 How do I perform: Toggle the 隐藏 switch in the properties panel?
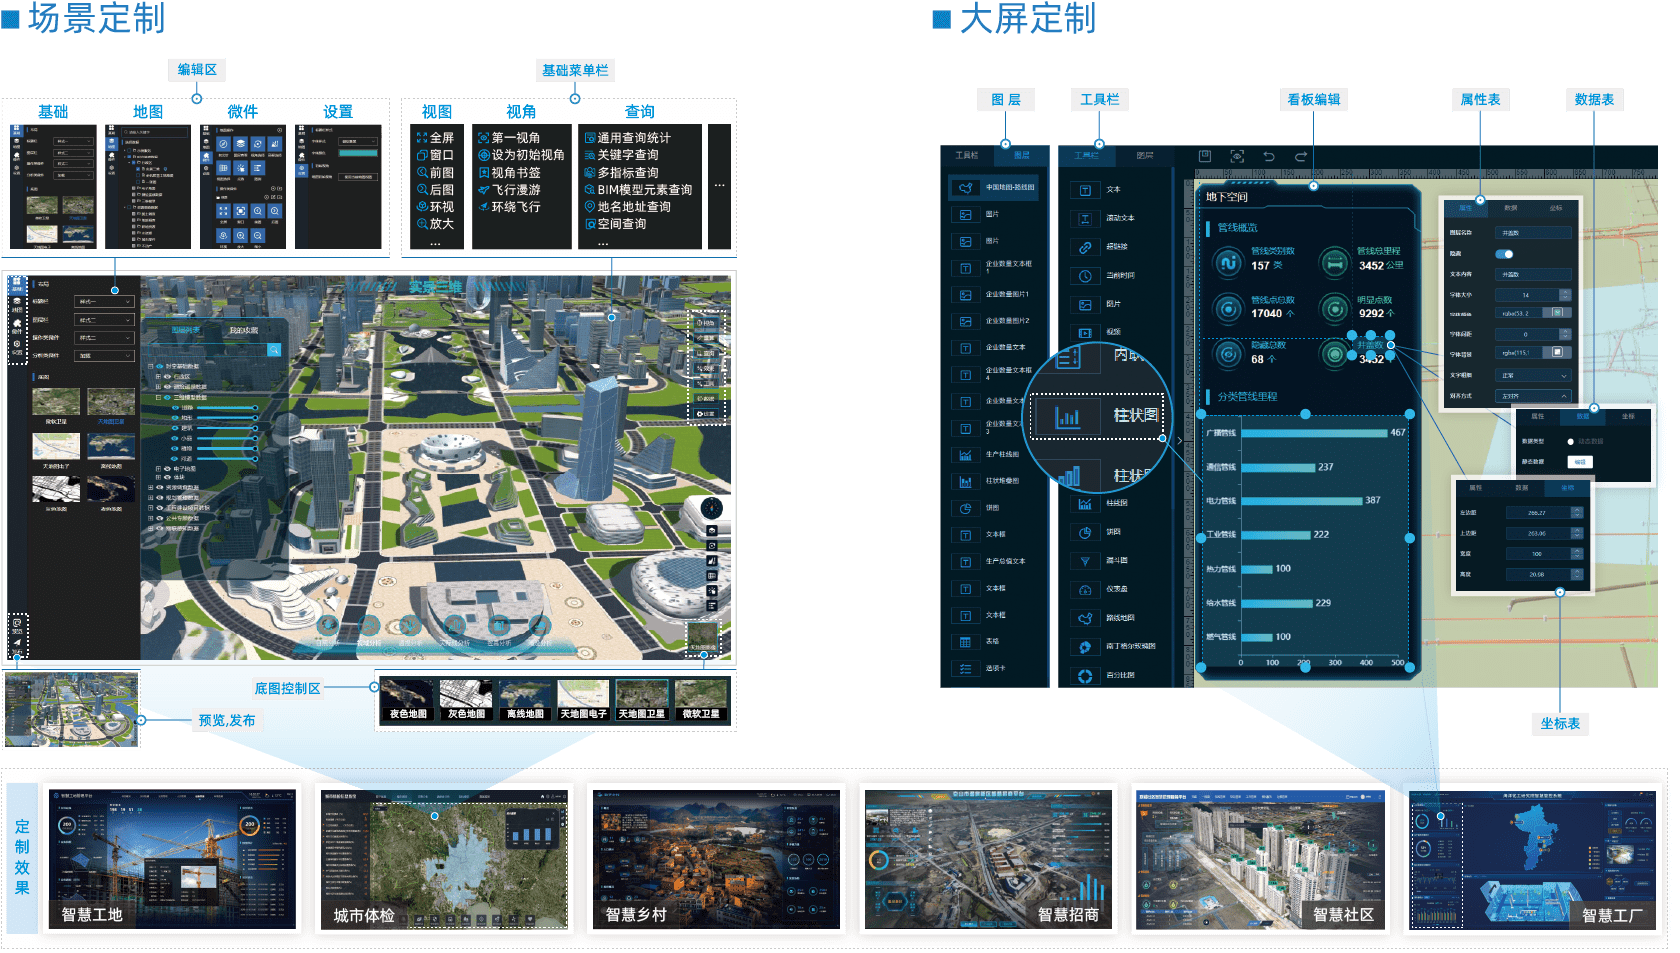(1504, 254)
